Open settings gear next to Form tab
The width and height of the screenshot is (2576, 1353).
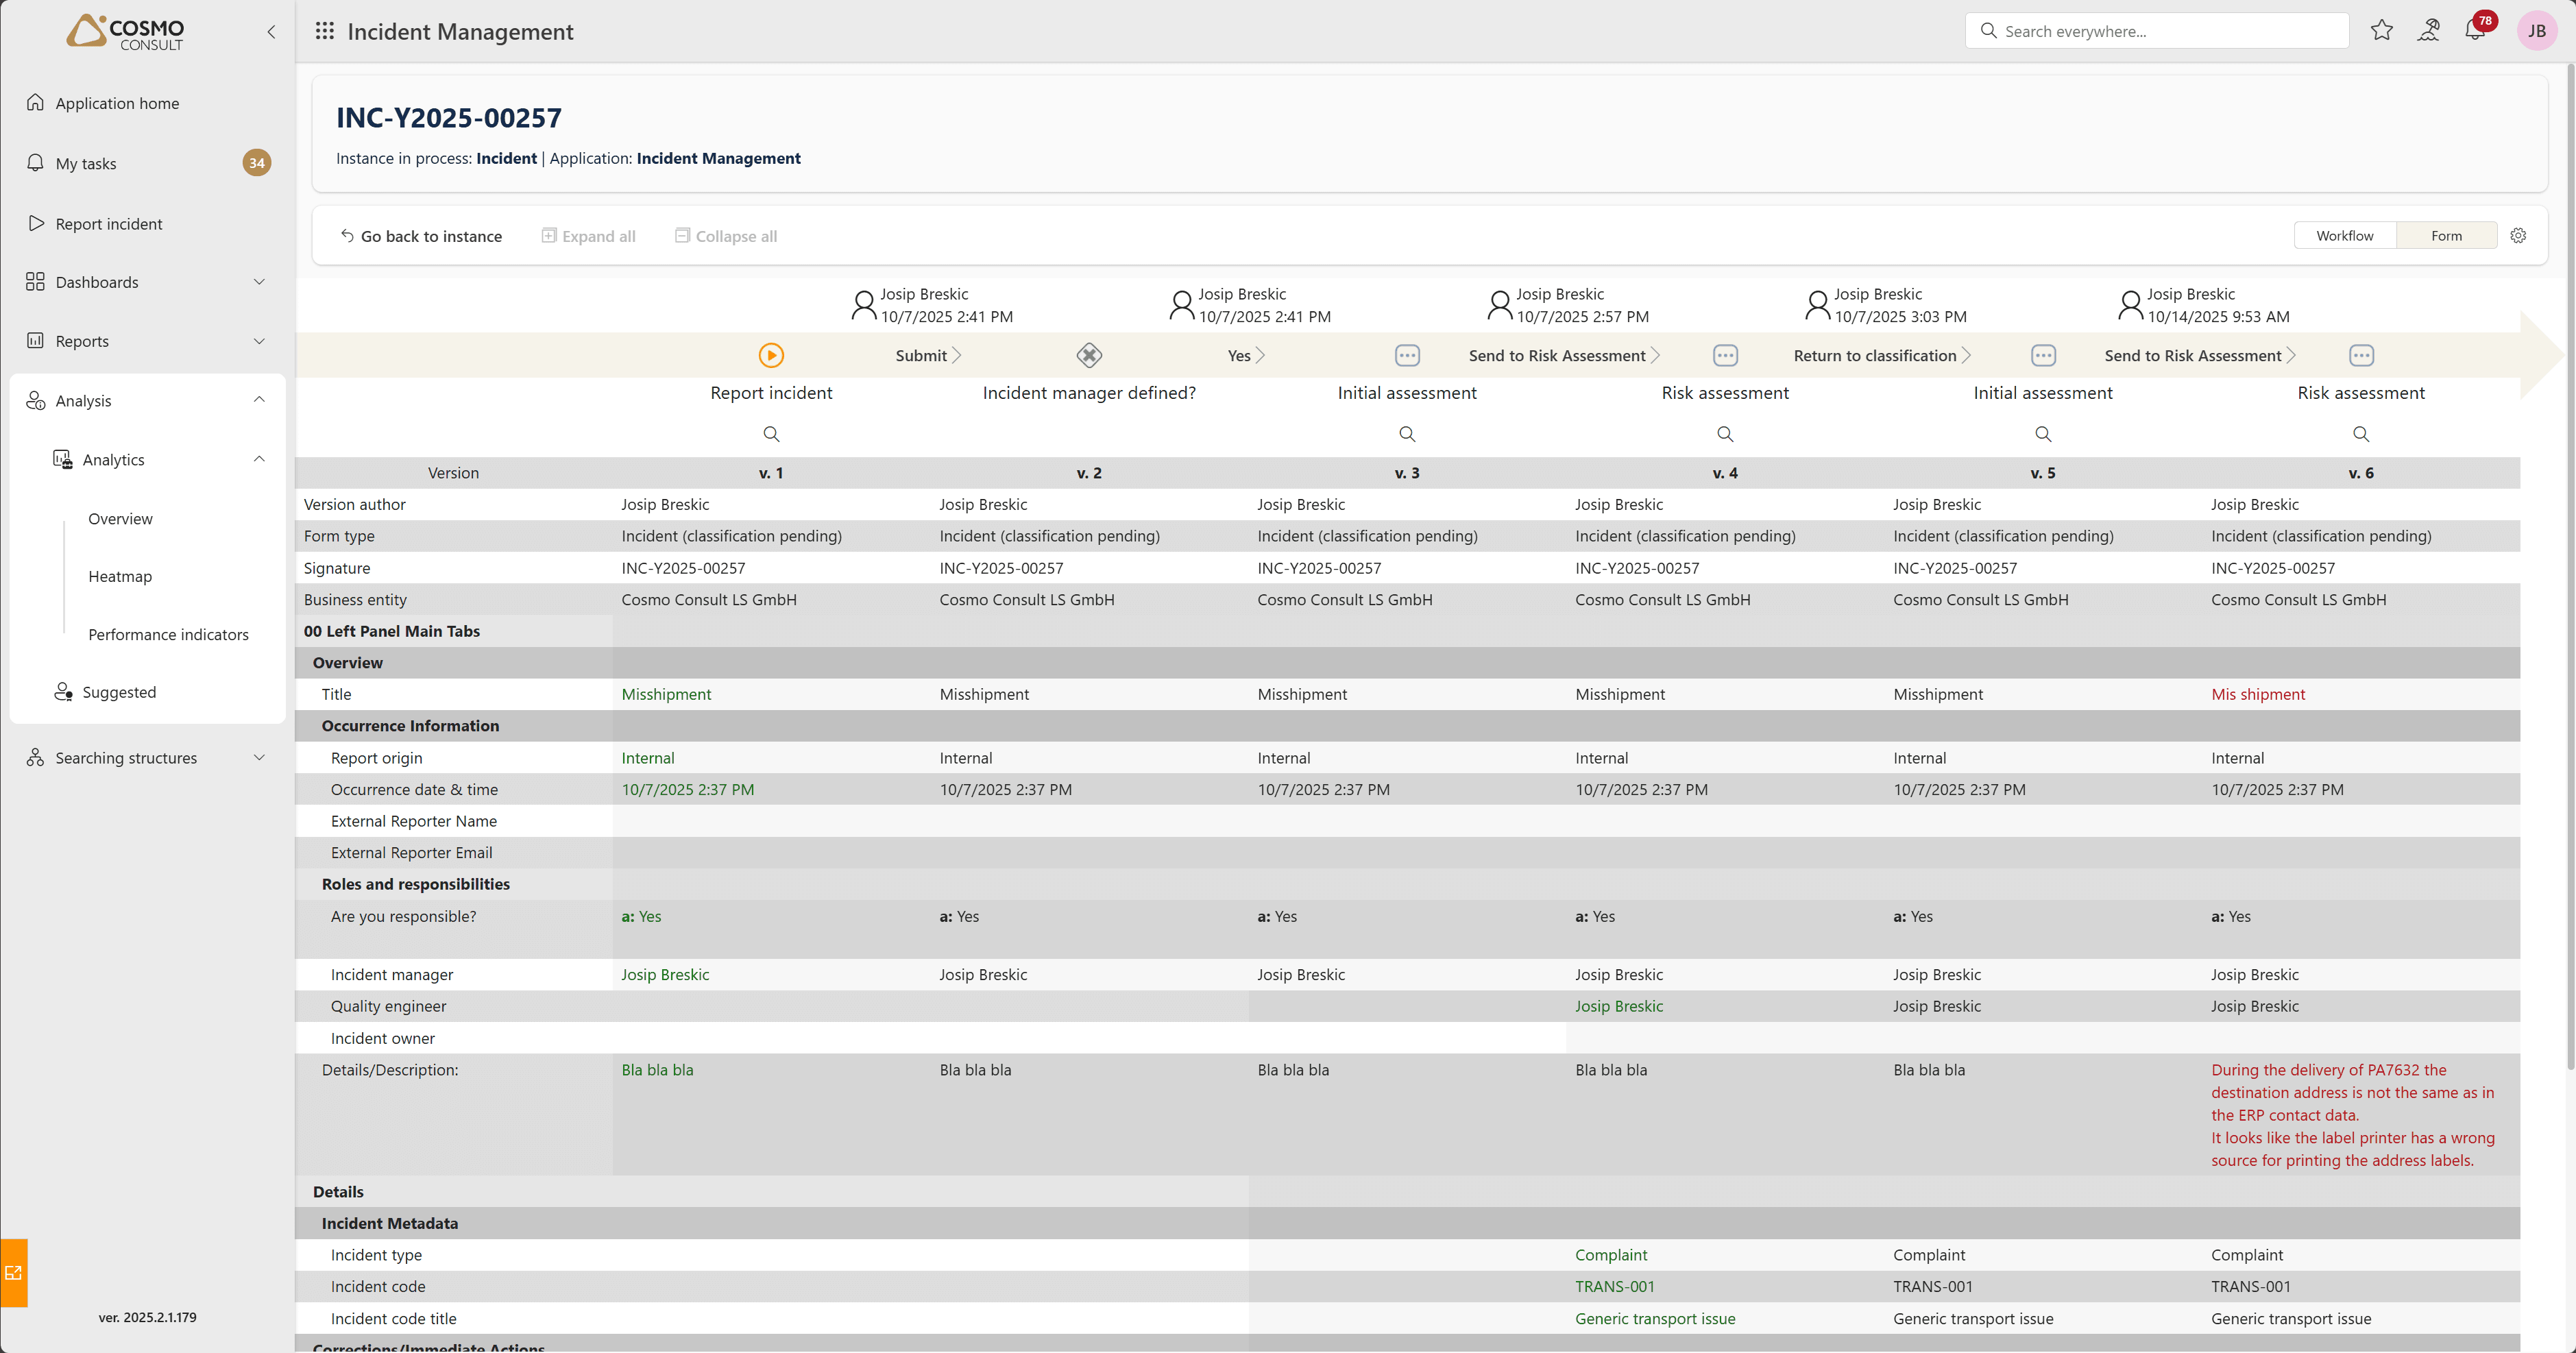click(x=2518, y=236)
